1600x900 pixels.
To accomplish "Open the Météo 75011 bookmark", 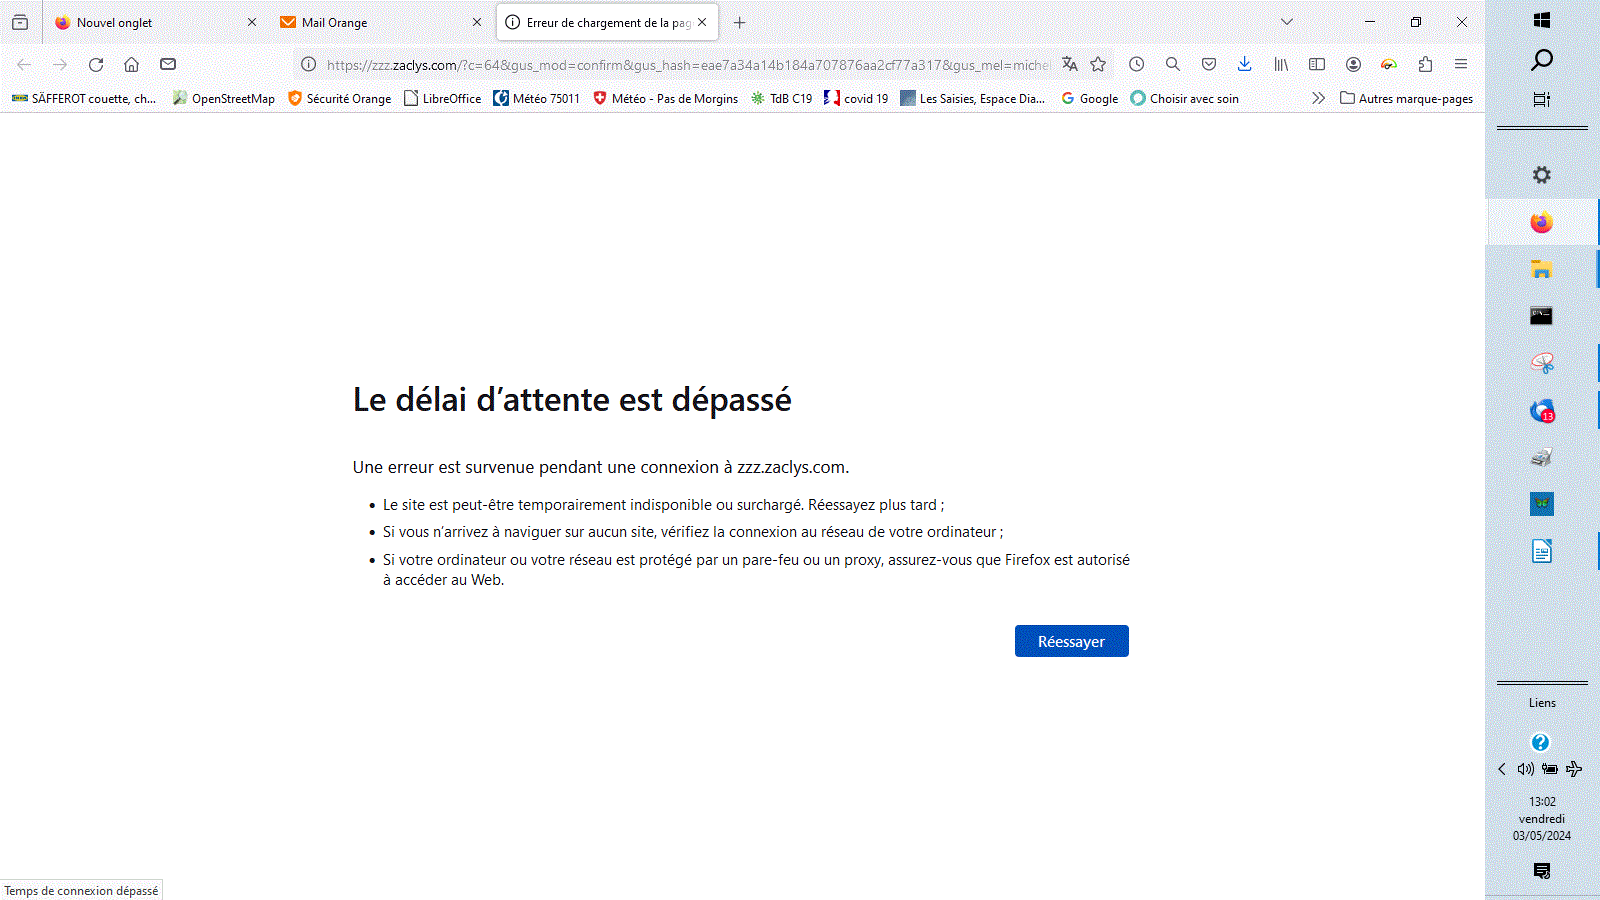I will click(x=537, y=98).
